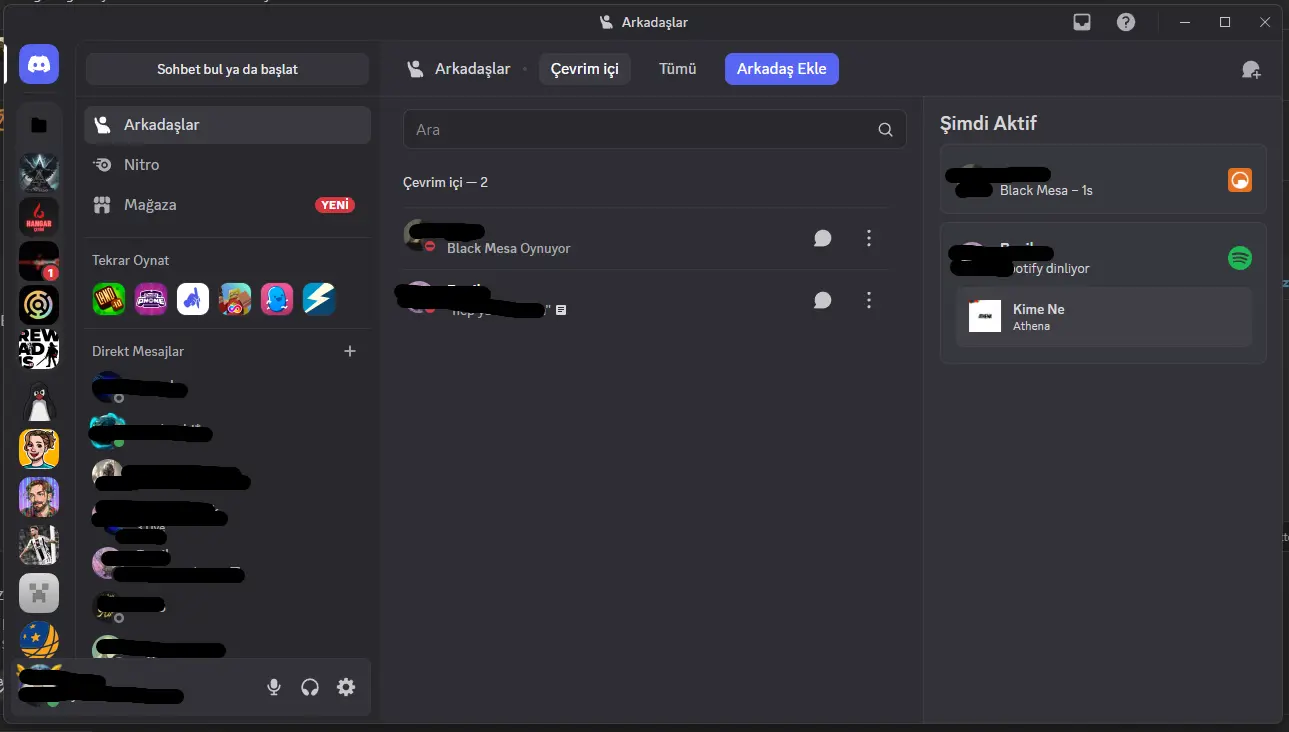Viewport: 1289px width, 732px height.
Task: Create a DM with the plus icon
Action: tap(350, 351)
